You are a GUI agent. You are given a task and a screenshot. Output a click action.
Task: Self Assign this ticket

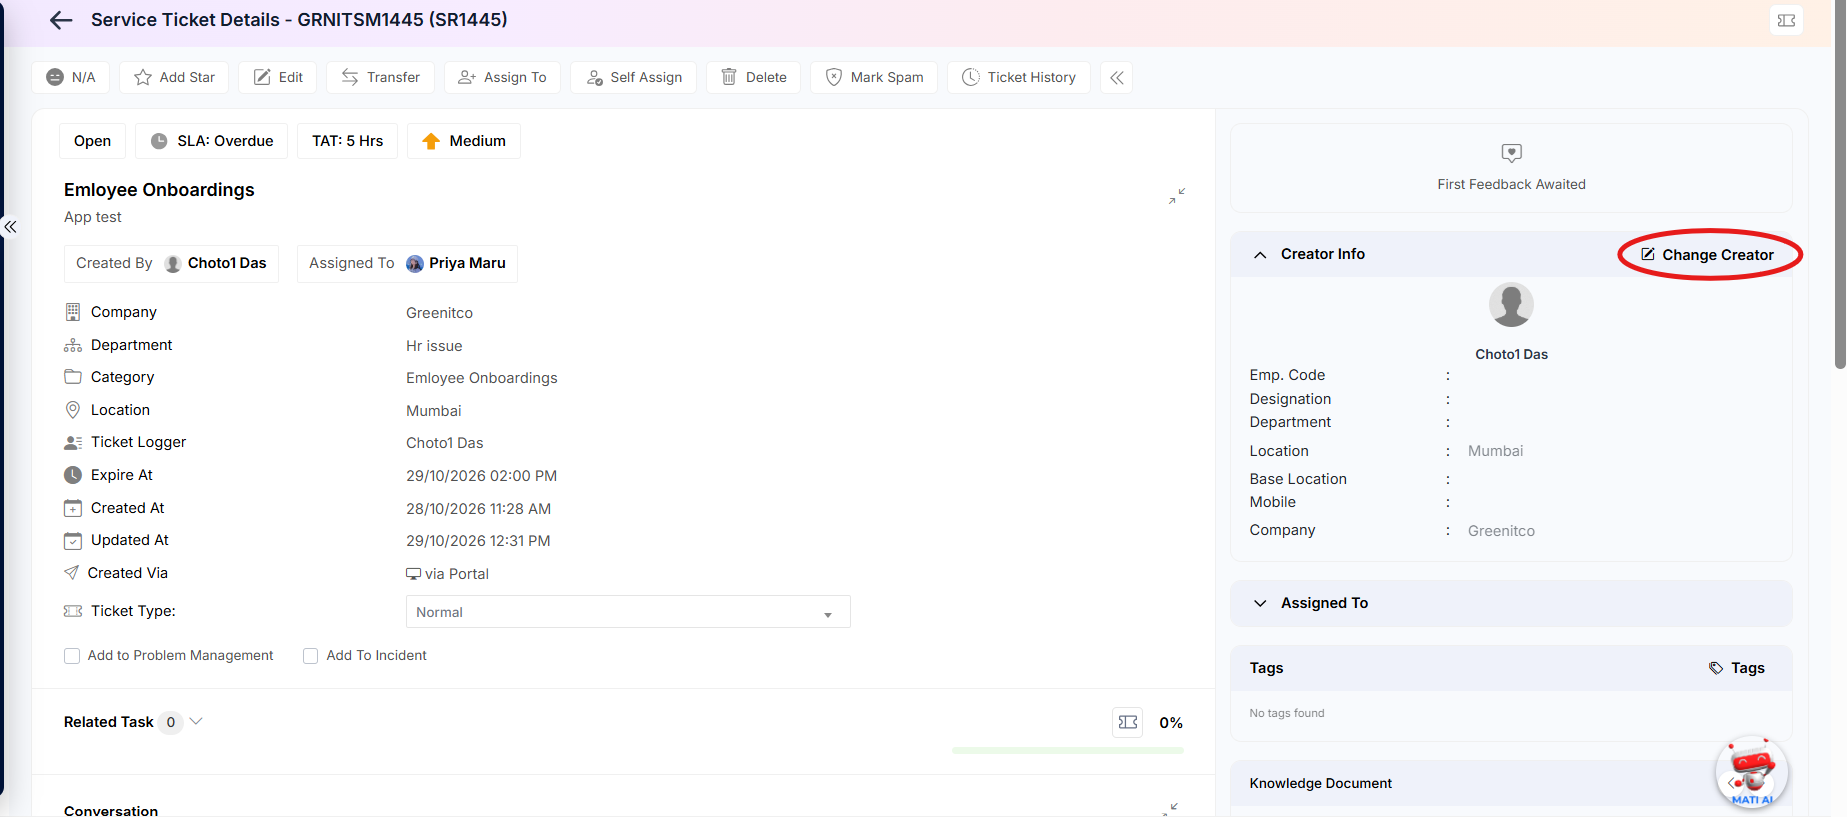(x=634, y=77)
